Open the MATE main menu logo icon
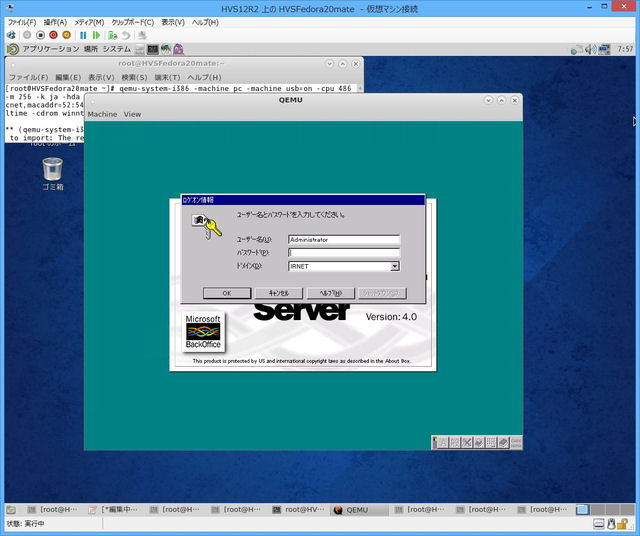The image size is (640, 536). pos(13,49)
